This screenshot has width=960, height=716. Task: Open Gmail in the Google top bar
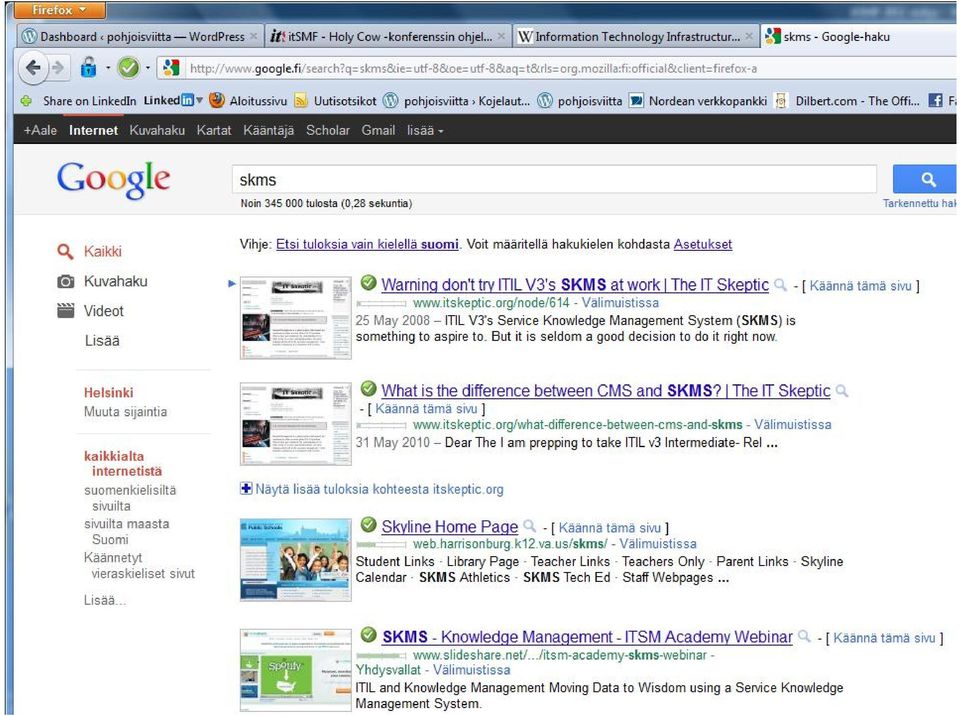click(378, 130)
